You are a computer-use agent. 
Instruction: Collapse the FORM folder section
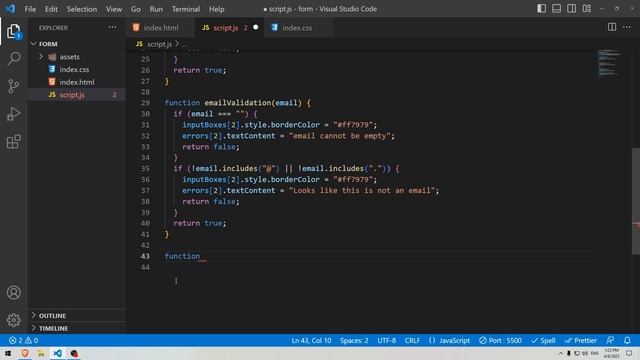point(77,44)
